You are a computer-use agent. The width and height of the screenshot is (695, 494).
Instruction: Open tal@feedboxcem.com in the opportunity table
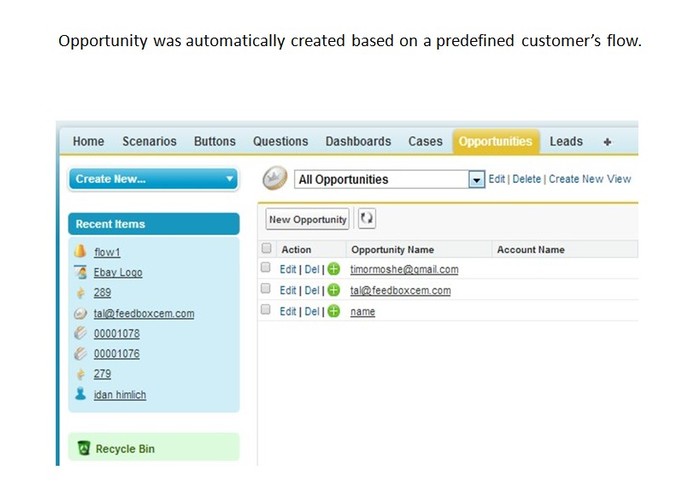coord(400,291)
